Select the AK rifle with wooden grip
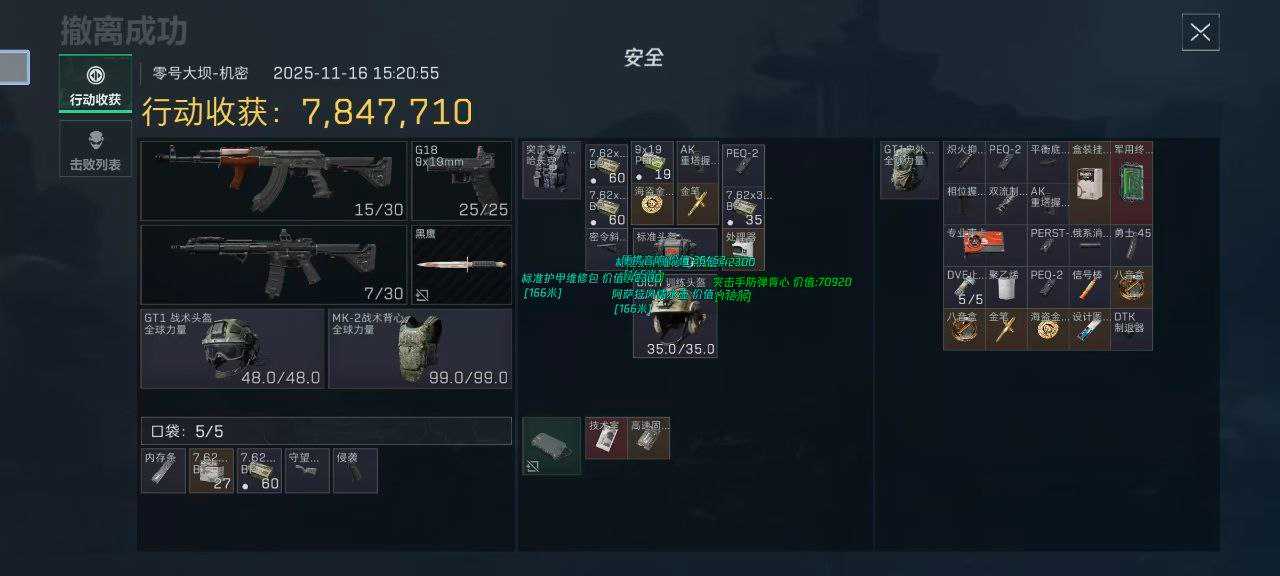This screenshot has width=1280, height=576. tap(273, 181)
